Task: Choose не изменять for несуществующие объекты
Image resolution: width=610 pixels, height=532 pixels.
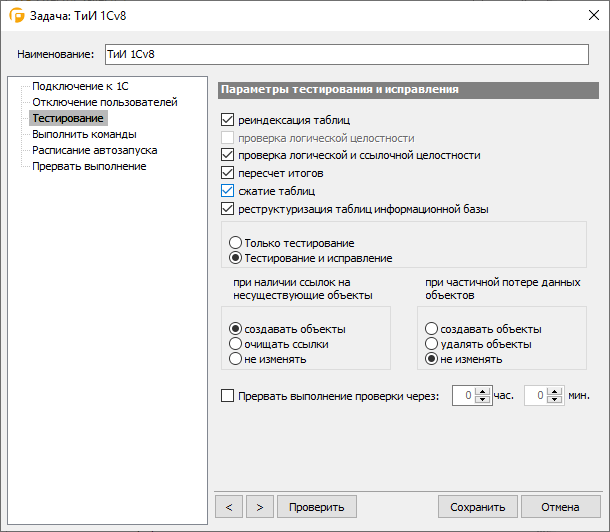Action: click(x=235, y=359)
